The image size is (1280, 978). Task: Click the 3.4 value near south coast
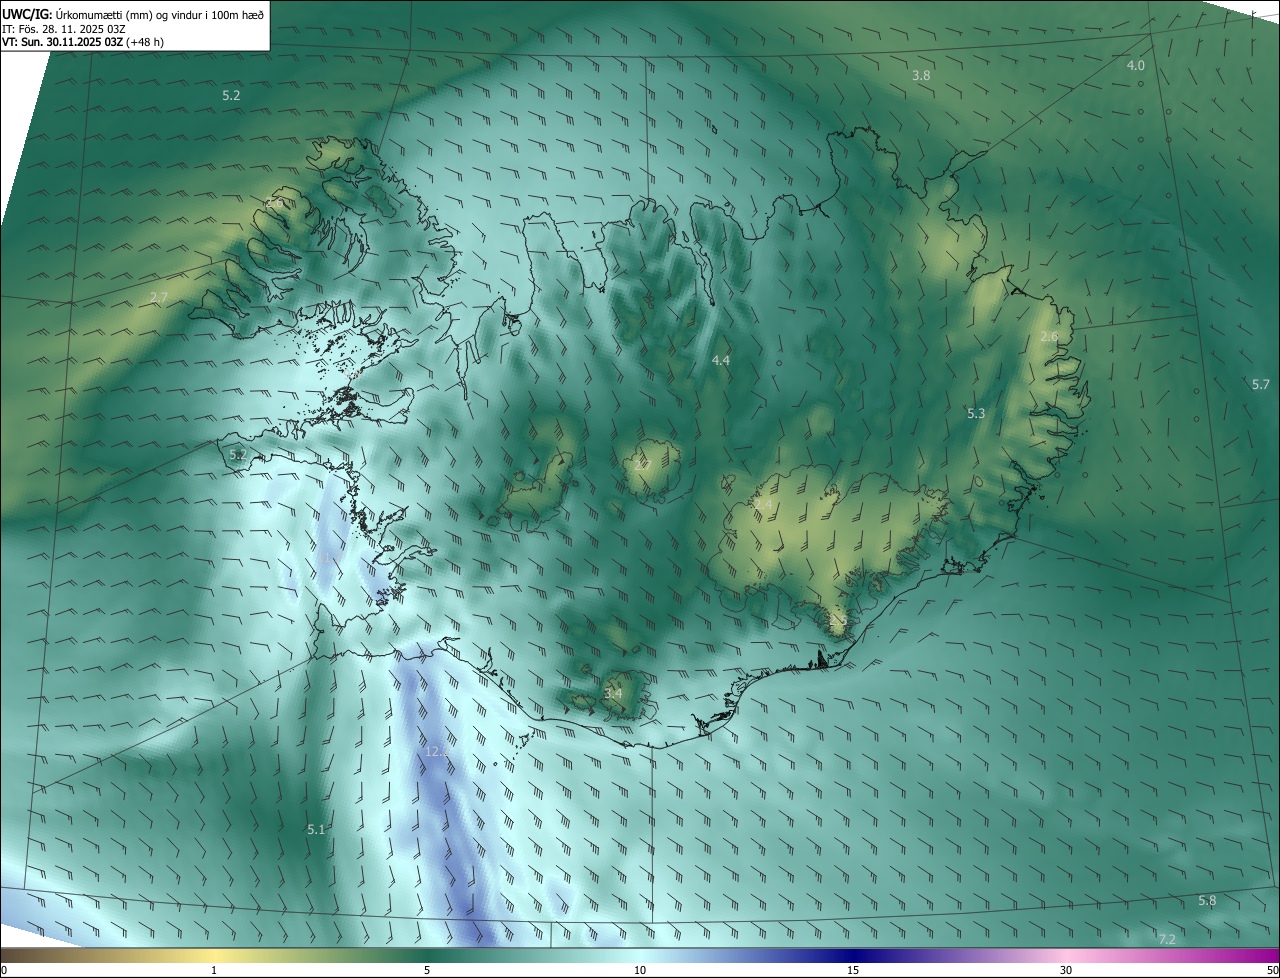pyautogui.click(x=613, y=693)
